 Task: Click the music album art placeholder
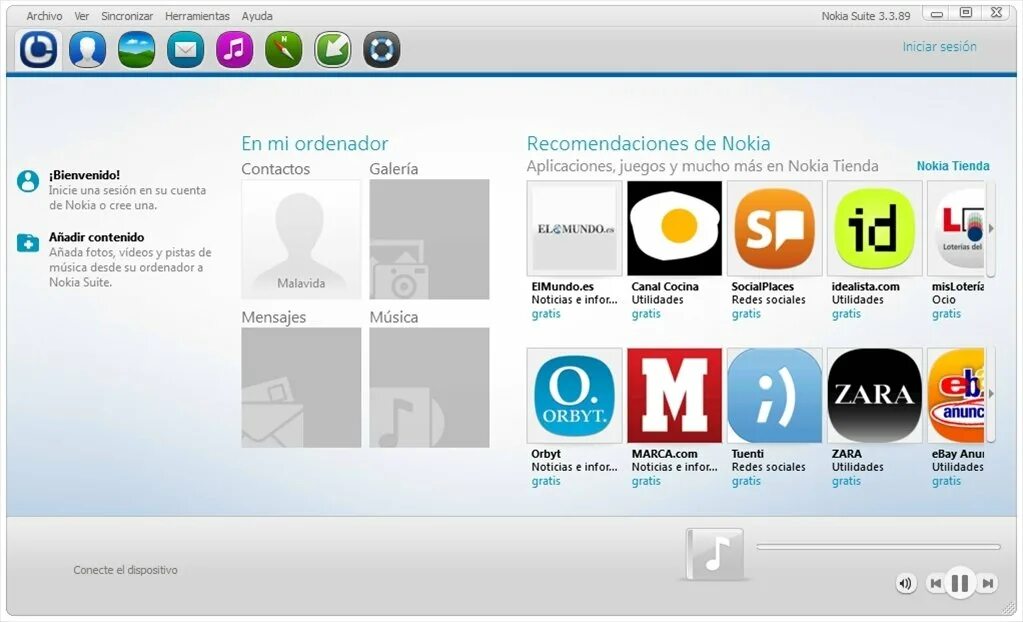pyautogui.click(x=715, y=553)
